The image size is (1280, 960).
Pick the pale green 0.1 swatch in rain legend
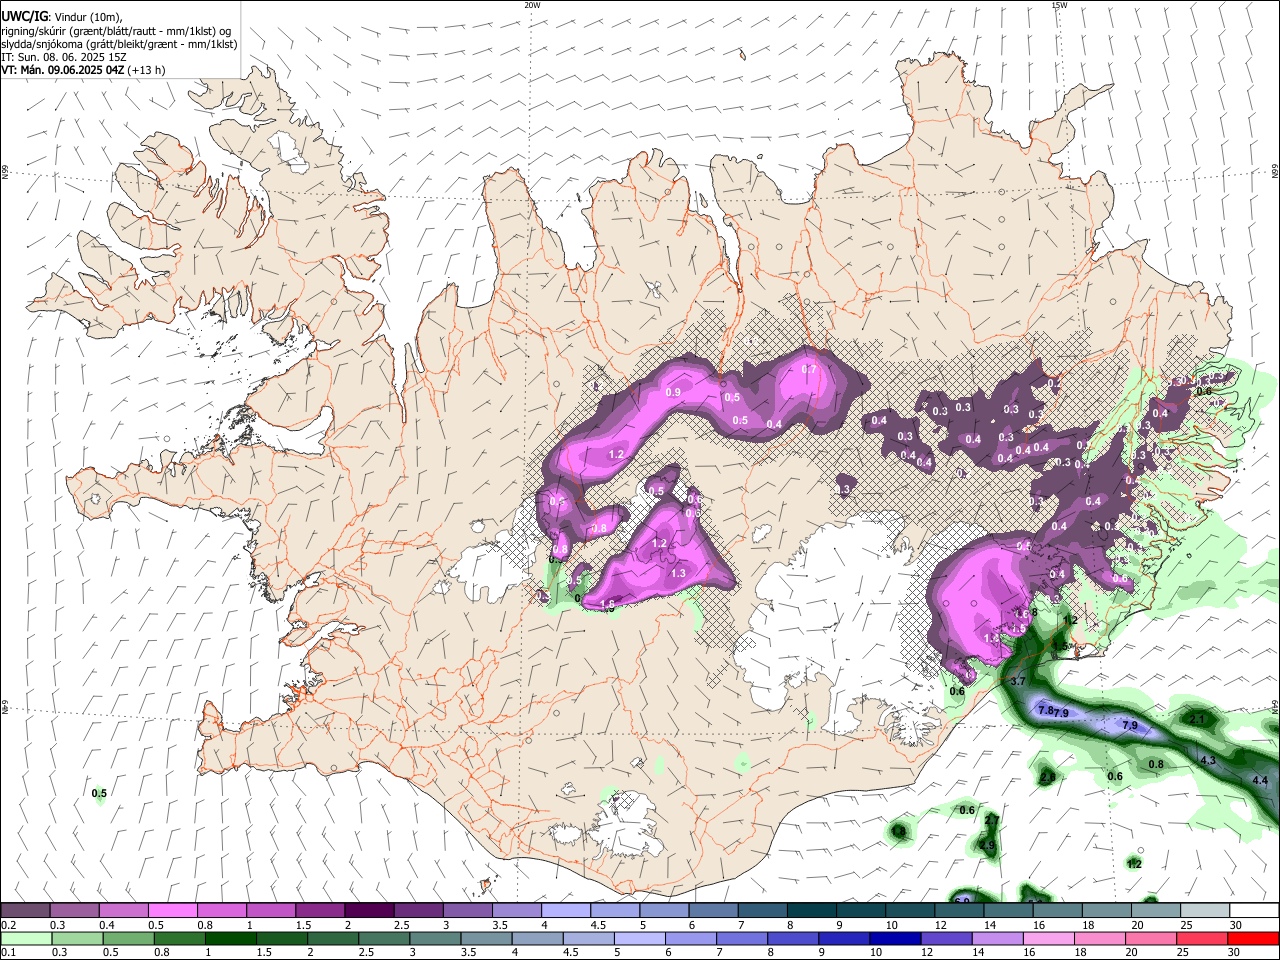26,938
